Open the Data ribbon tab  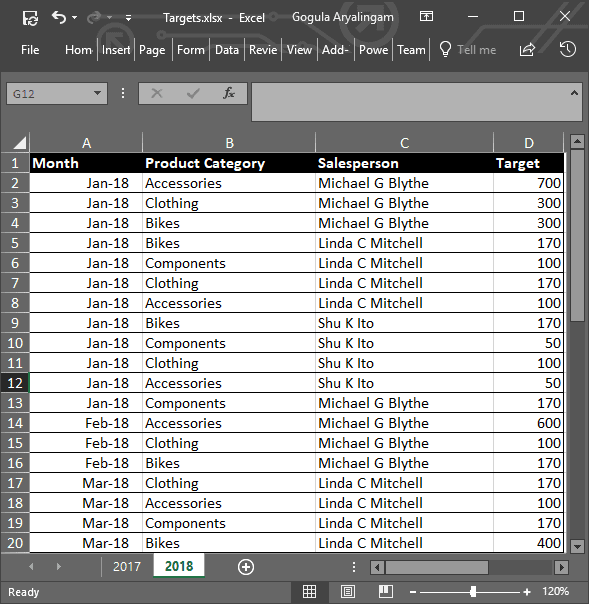pyautogui.click(x=227, y=50)
